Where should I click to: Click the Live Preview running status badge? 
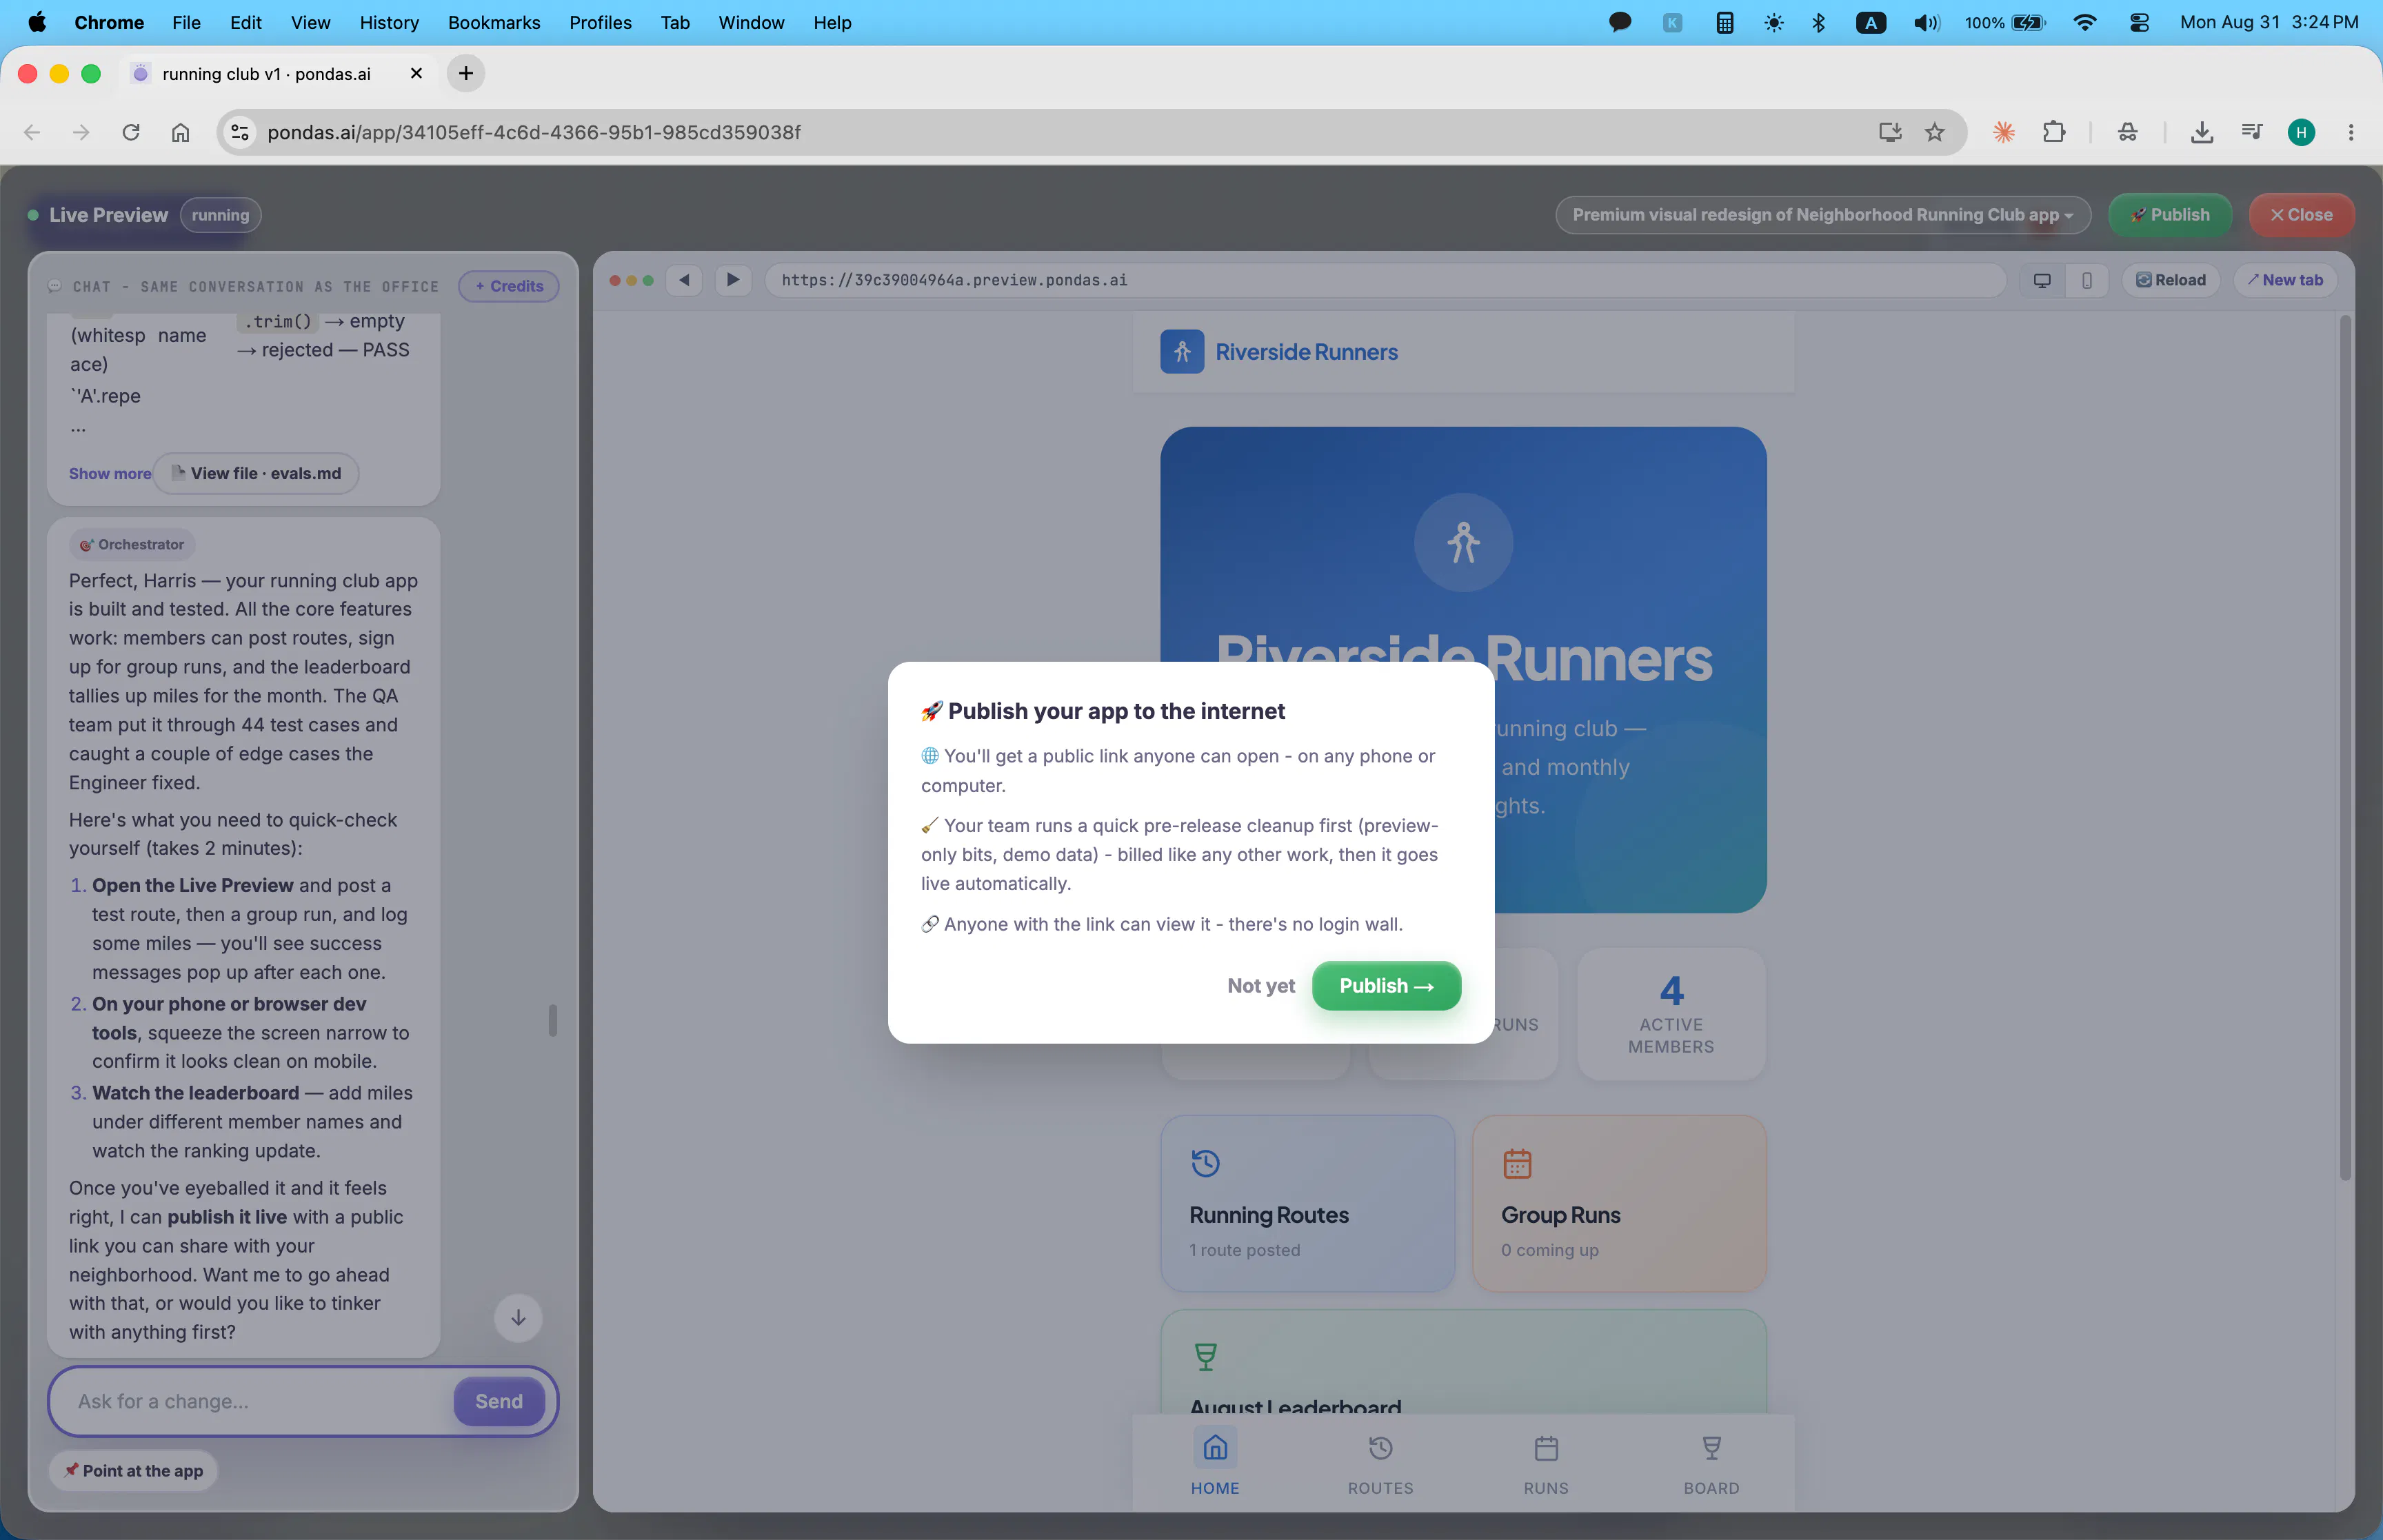point(220,215)
